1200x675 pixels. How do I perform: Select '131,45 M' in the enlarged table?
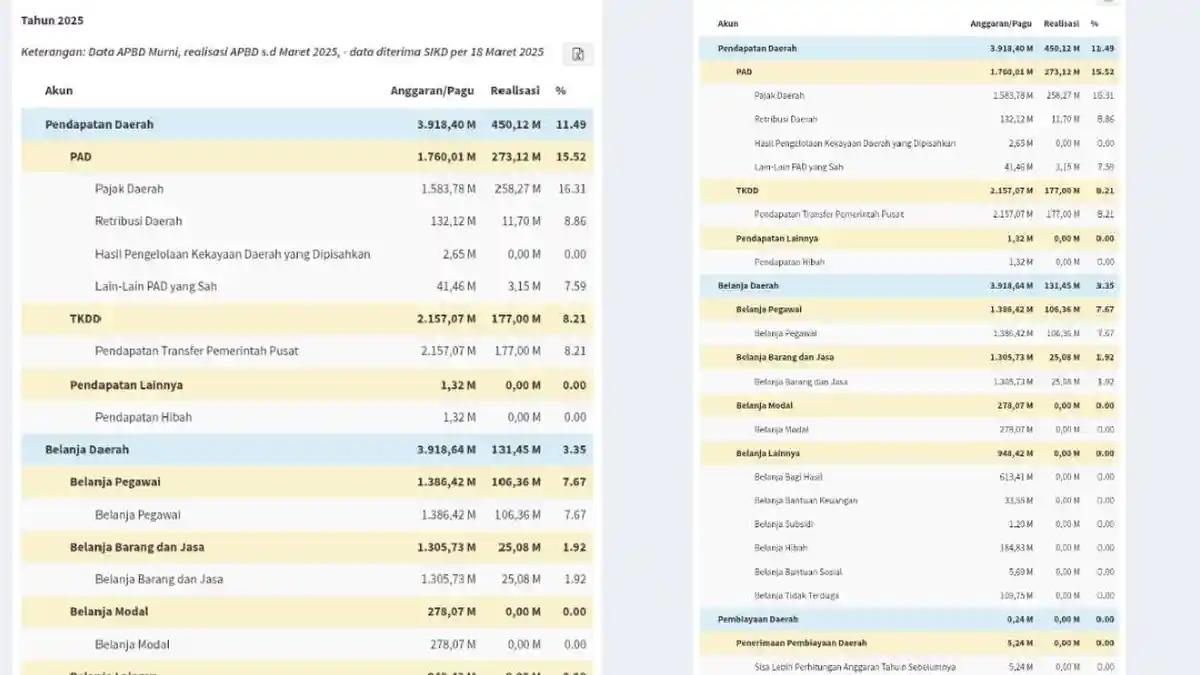coord(517,450)
